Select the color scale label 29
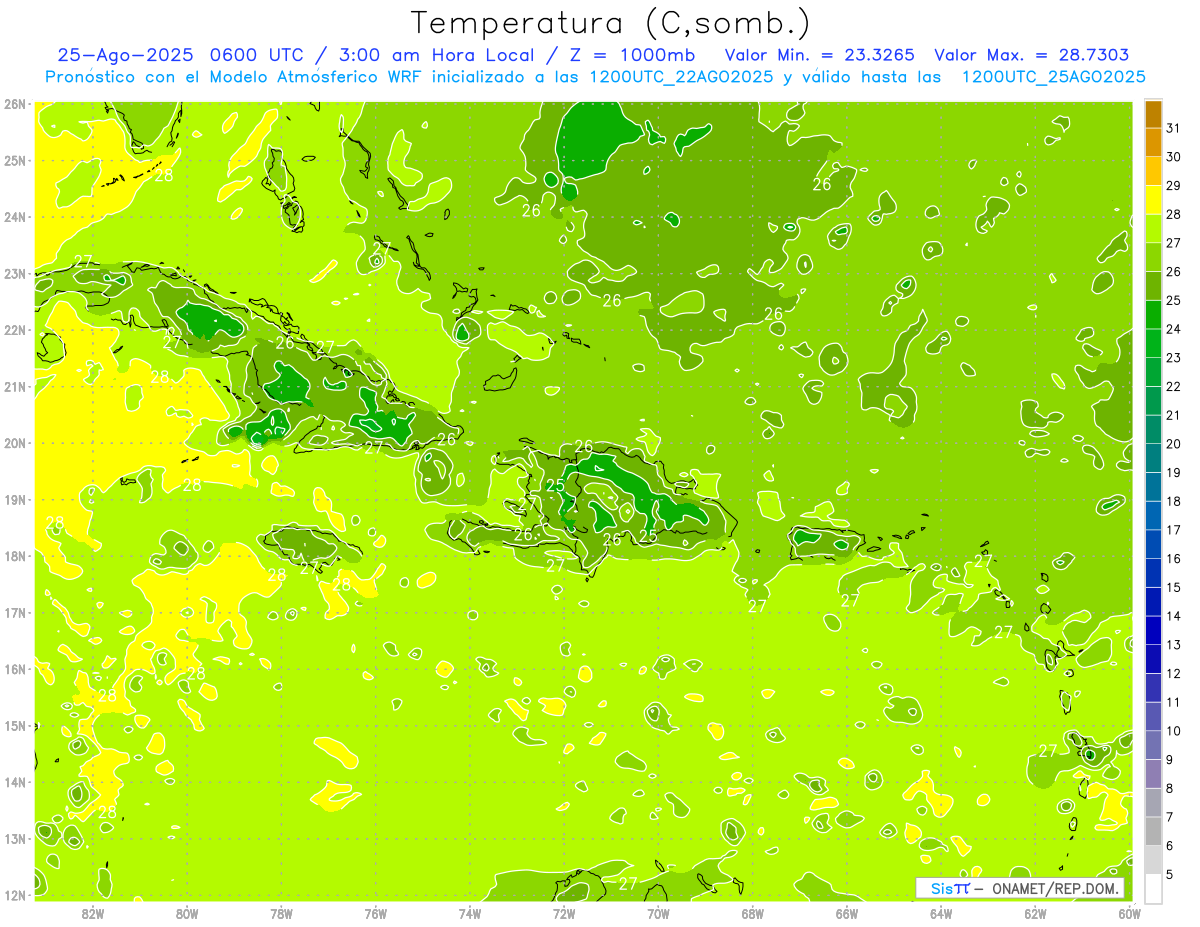1200x927 pixels. click(1174, 187)
